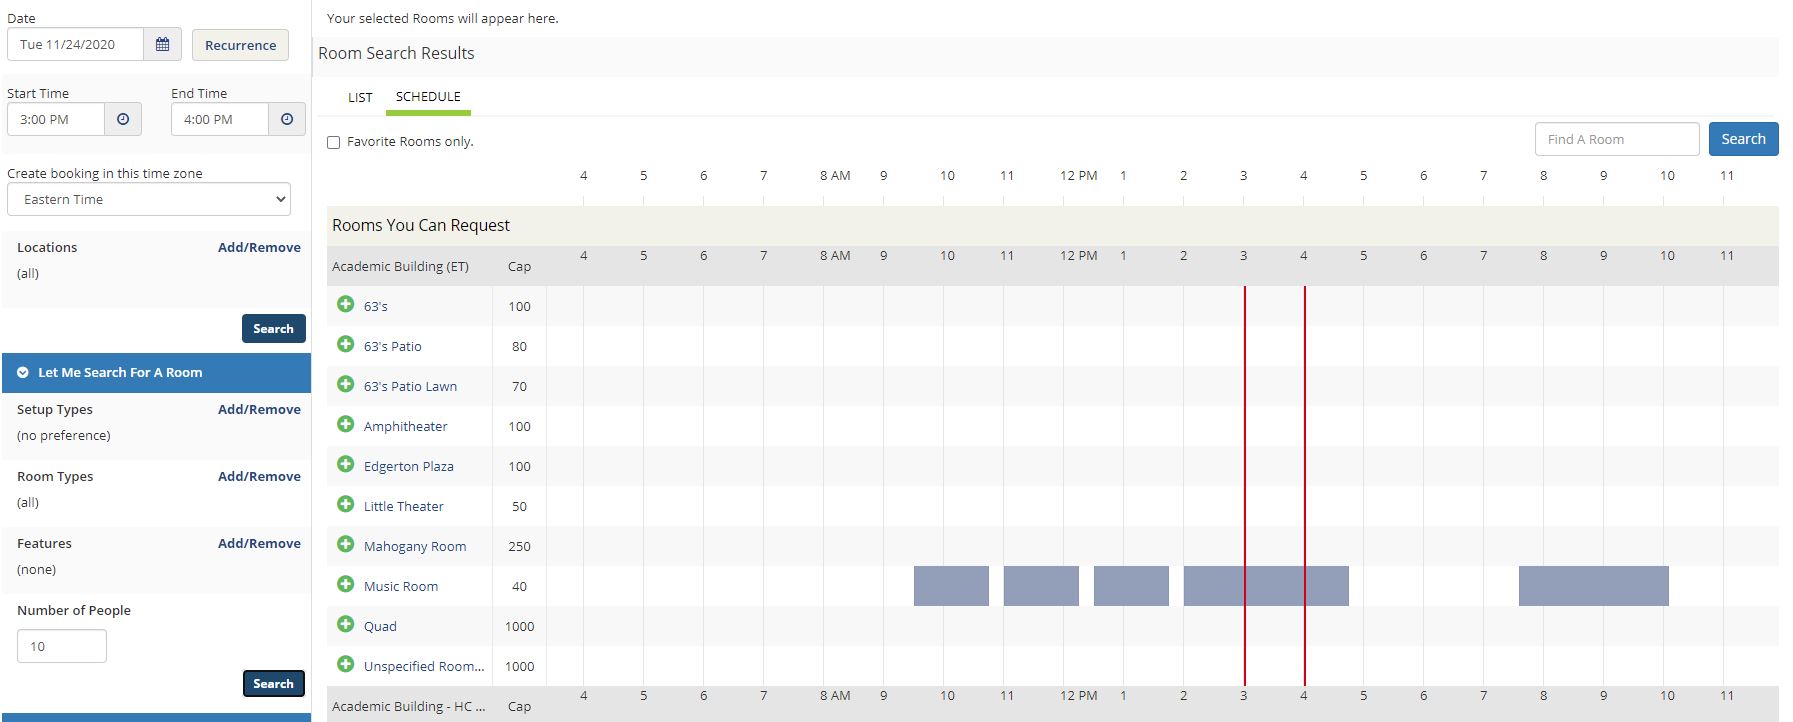Add the Amphitheater room
The width and height of the screenshot is (1793, 722).
coord(346,424)
